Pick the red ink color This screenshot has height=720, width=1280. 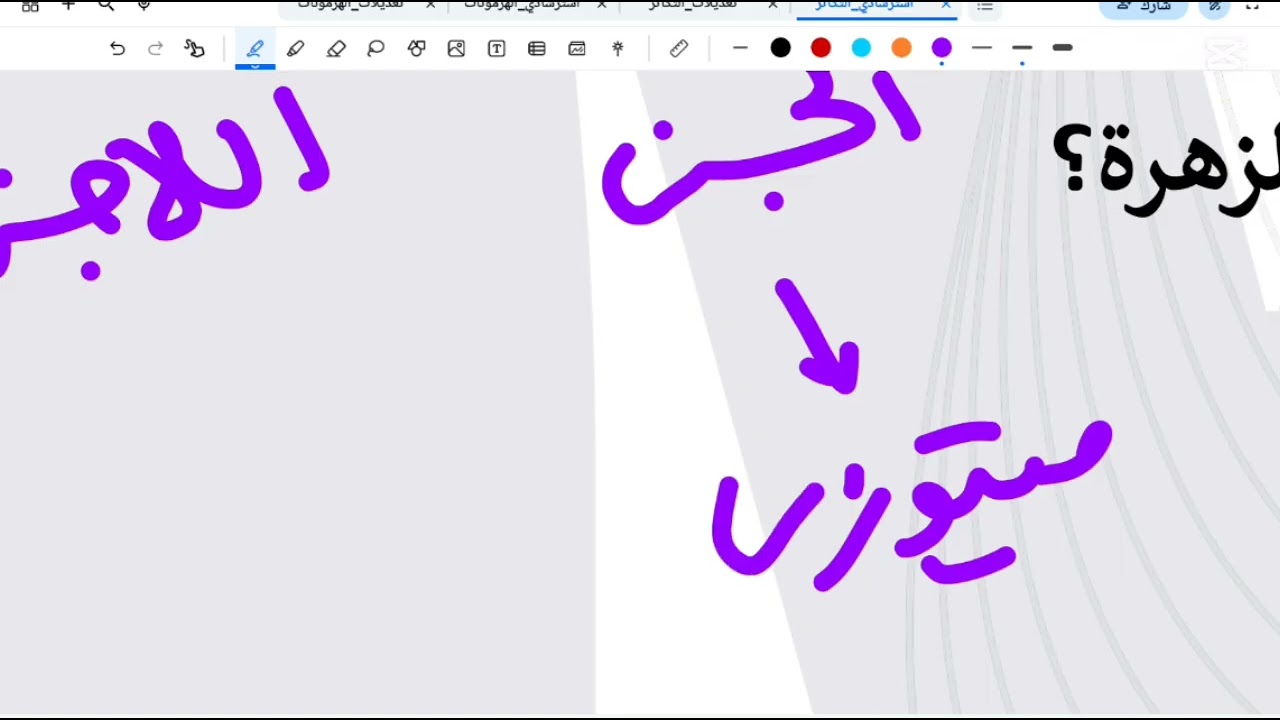click(821, 48)
